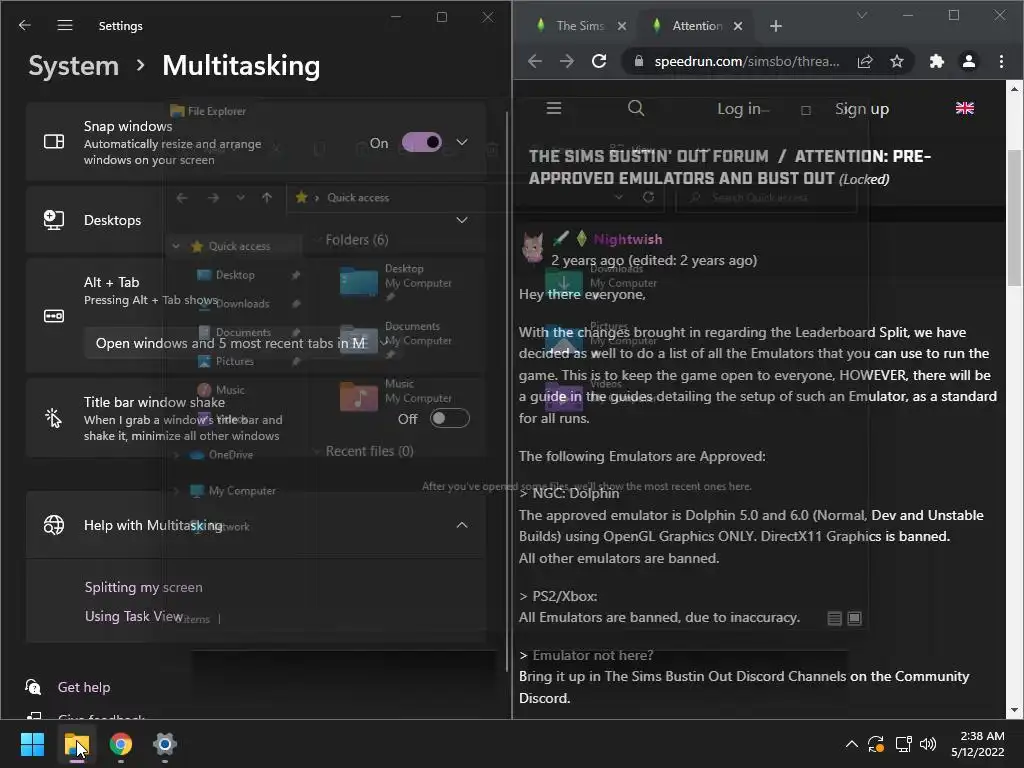Screen dimensions: 1024x768
Task: Bookmark this page with star icon
Action: (x=897, y=61)
